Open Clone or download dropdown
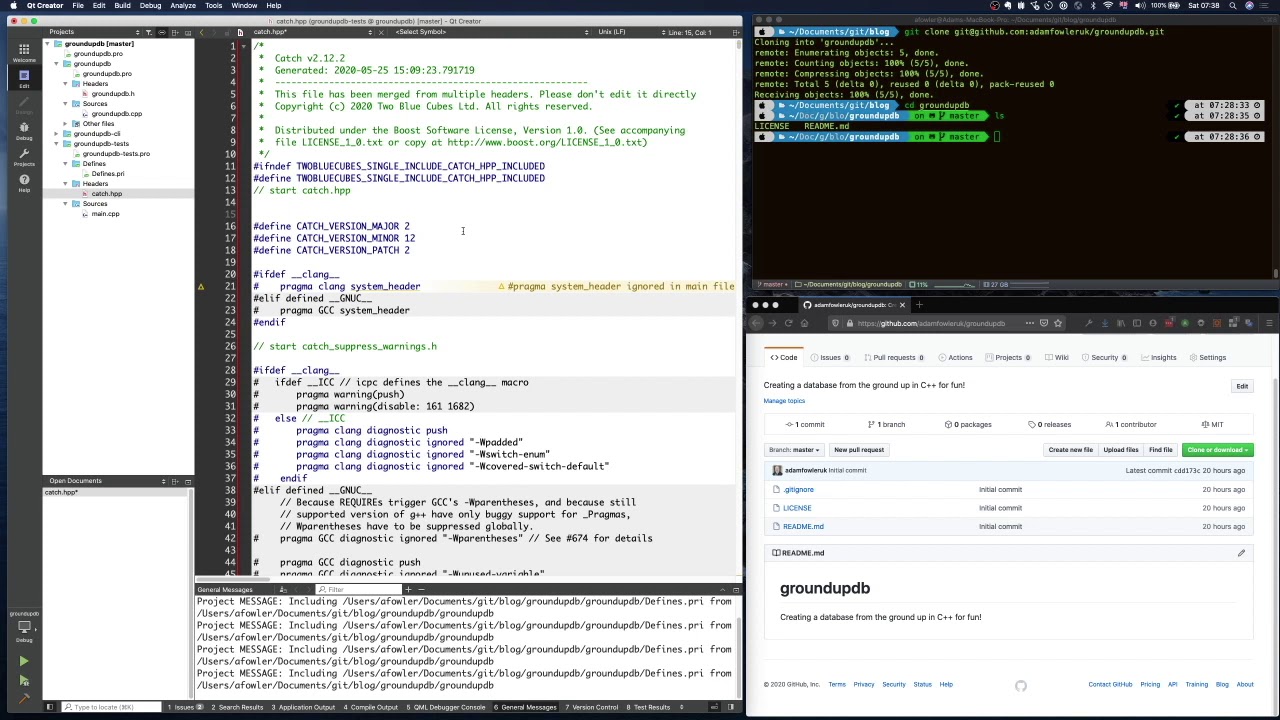The height and width of the screenshot is (720, 1280). coord(1217,450)
